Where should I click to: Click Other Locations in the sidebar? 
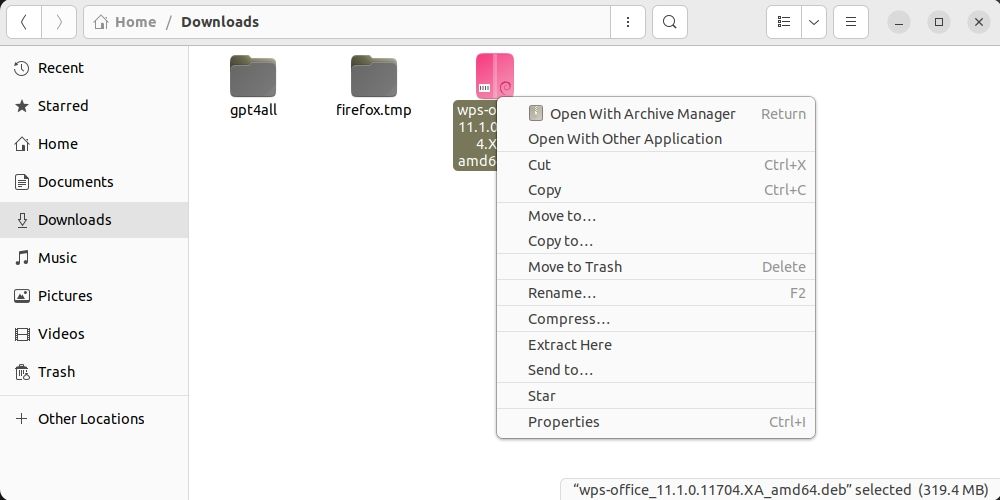pos(91,419)
